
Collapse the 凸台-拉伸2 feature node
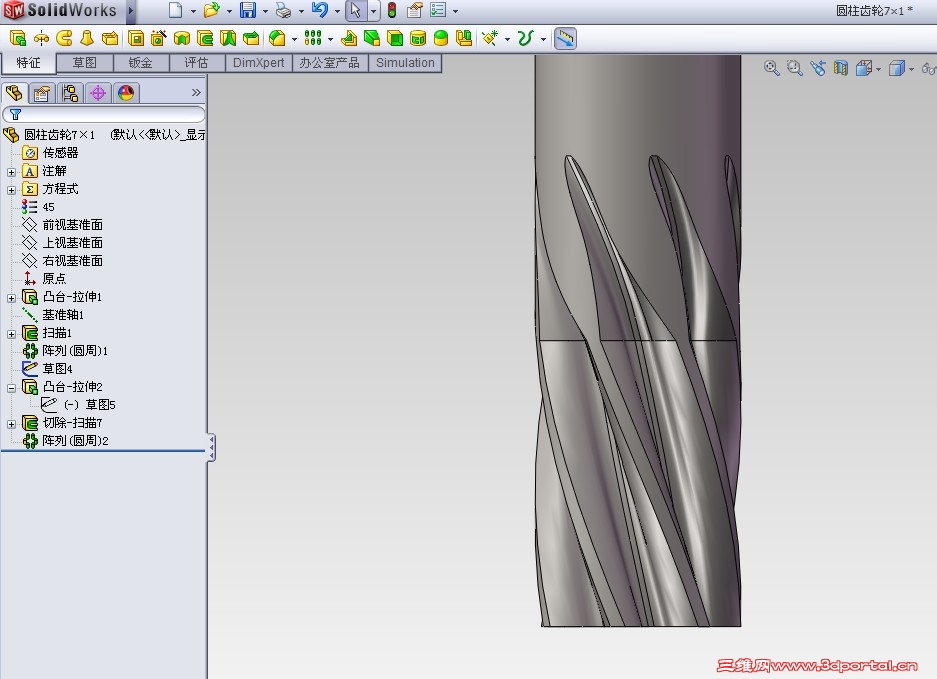[11, 388]
